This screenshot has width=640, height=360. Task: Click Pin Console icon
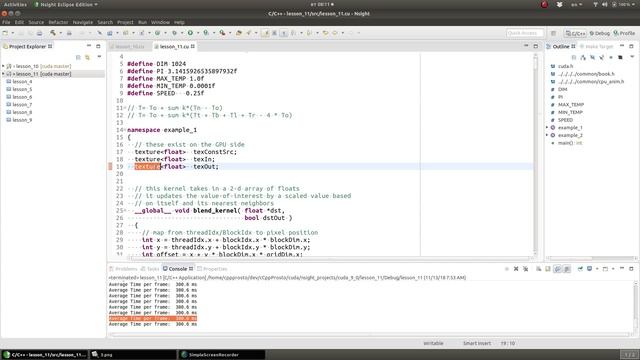click(580, 269)
